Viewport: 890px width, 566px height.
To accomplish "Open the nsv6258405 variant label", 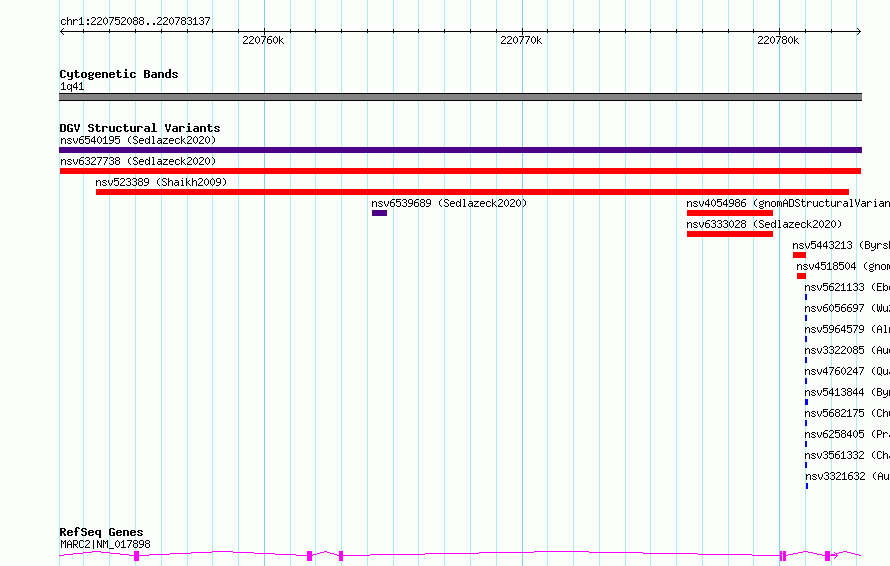I will [x=847, y=434].
